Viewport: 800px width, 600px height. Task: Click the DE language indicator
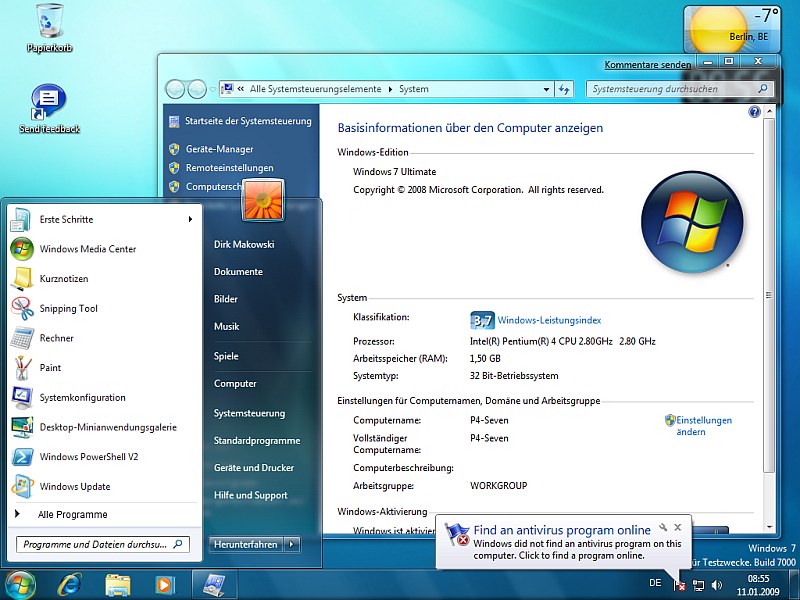655,583
